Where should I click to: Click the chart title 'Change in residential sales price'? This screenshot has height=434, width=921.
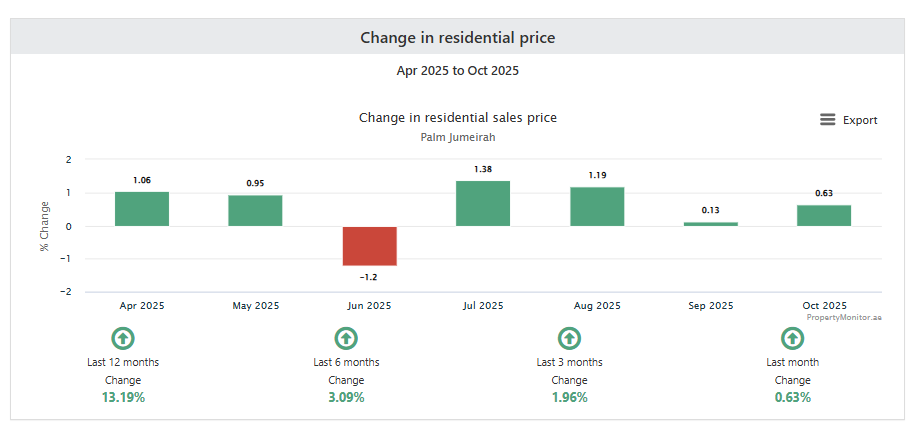(x=458, y=118)
